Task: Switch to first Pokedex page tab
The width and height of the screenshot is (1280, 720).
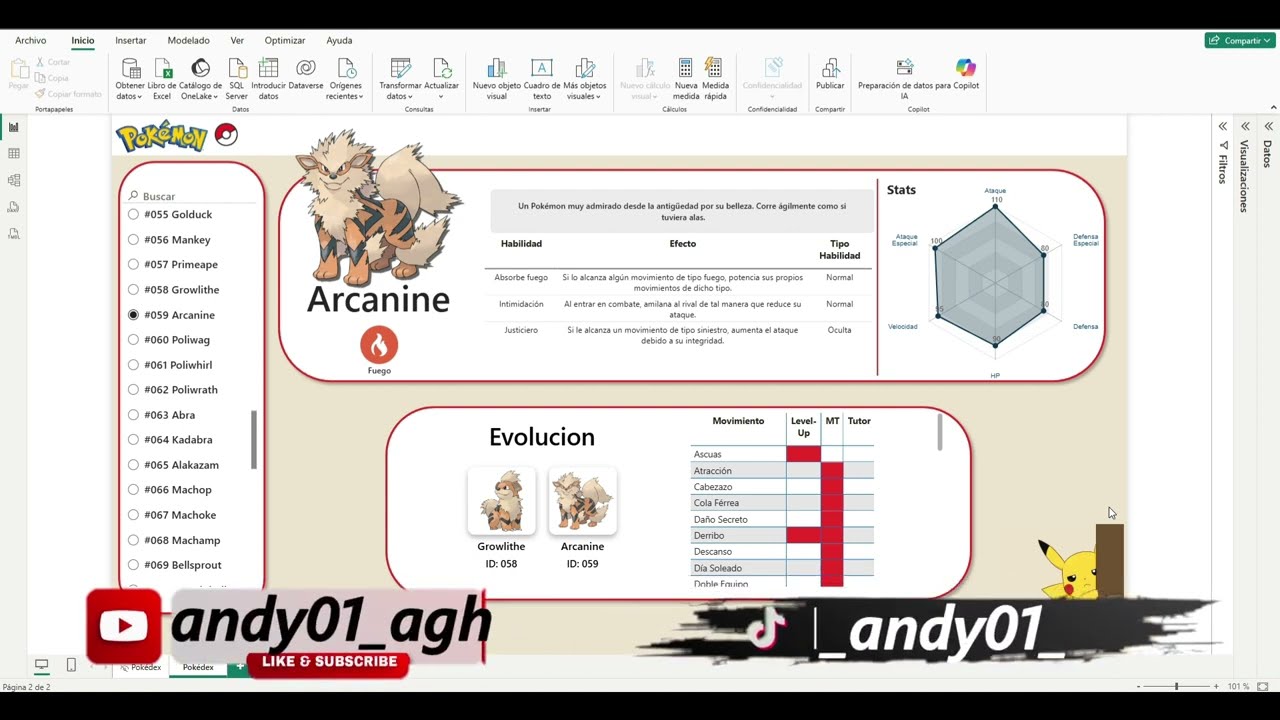Action: pos(140,667)
